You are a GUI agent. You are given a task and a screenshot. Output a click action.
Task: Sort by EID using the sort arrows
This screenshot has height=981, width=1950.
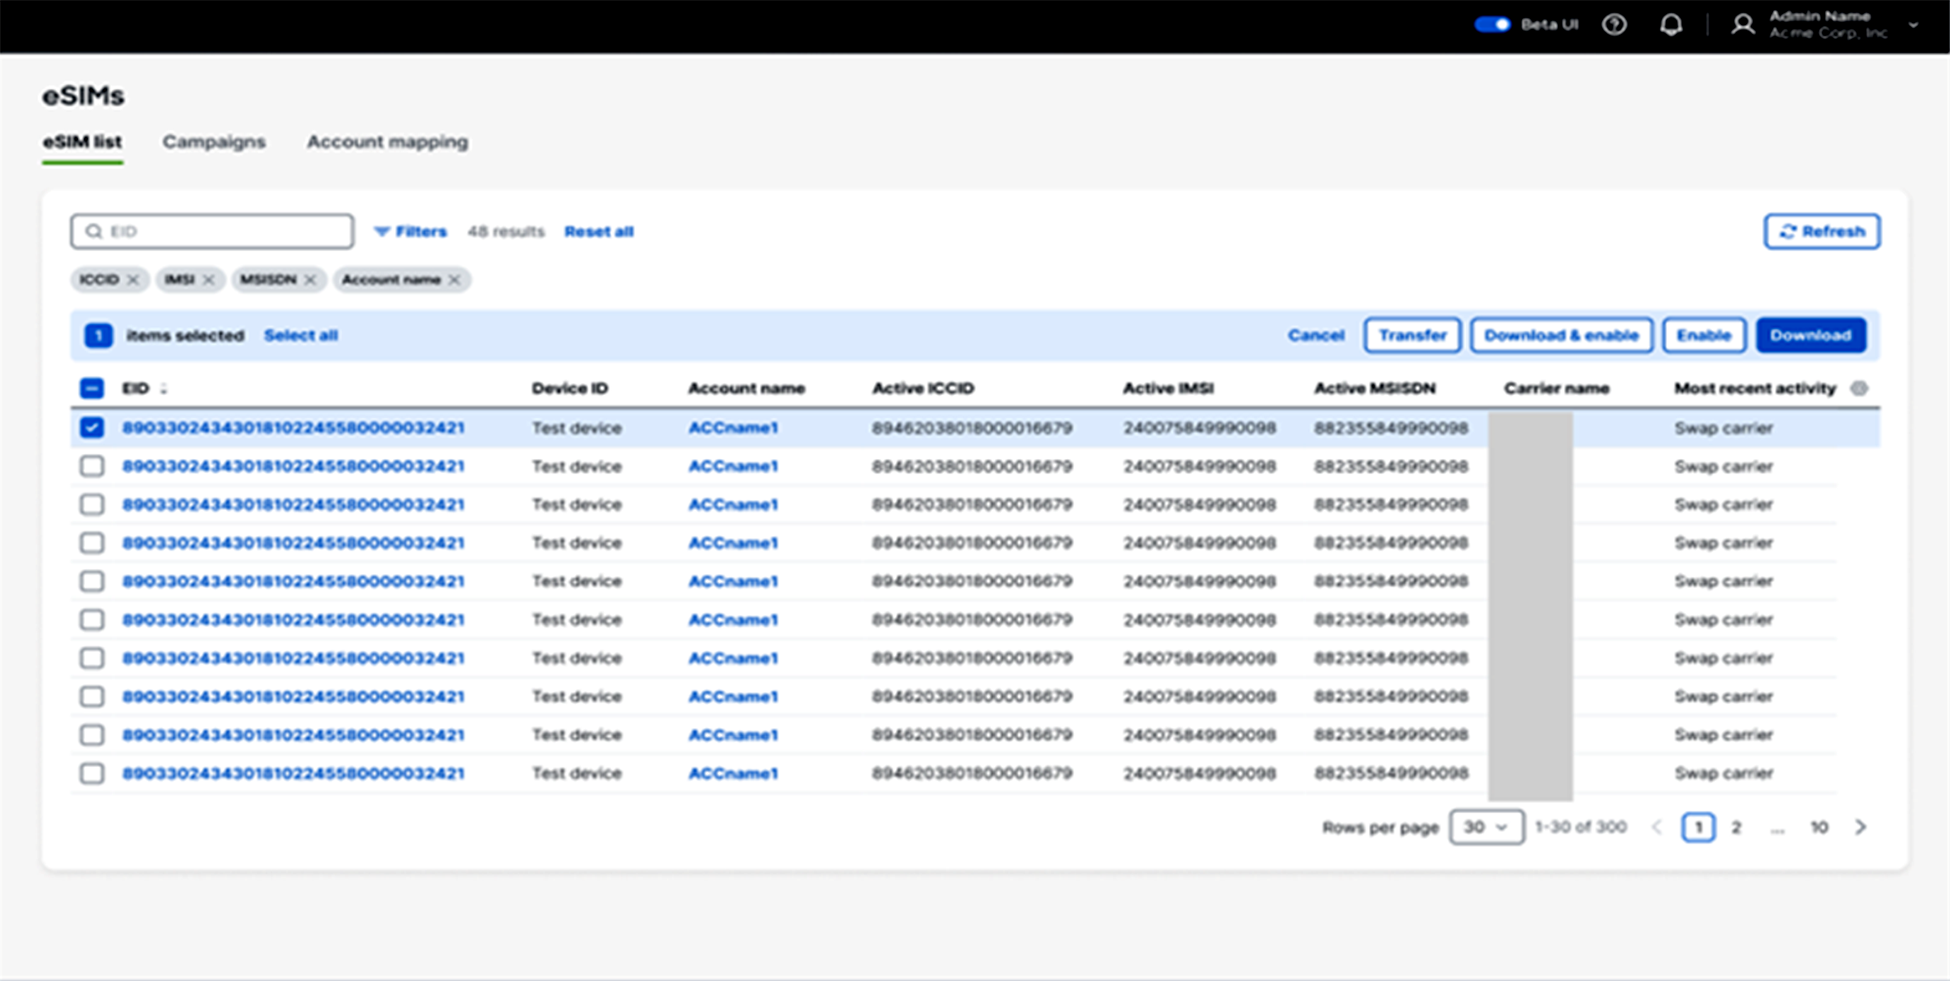(164, 388)
